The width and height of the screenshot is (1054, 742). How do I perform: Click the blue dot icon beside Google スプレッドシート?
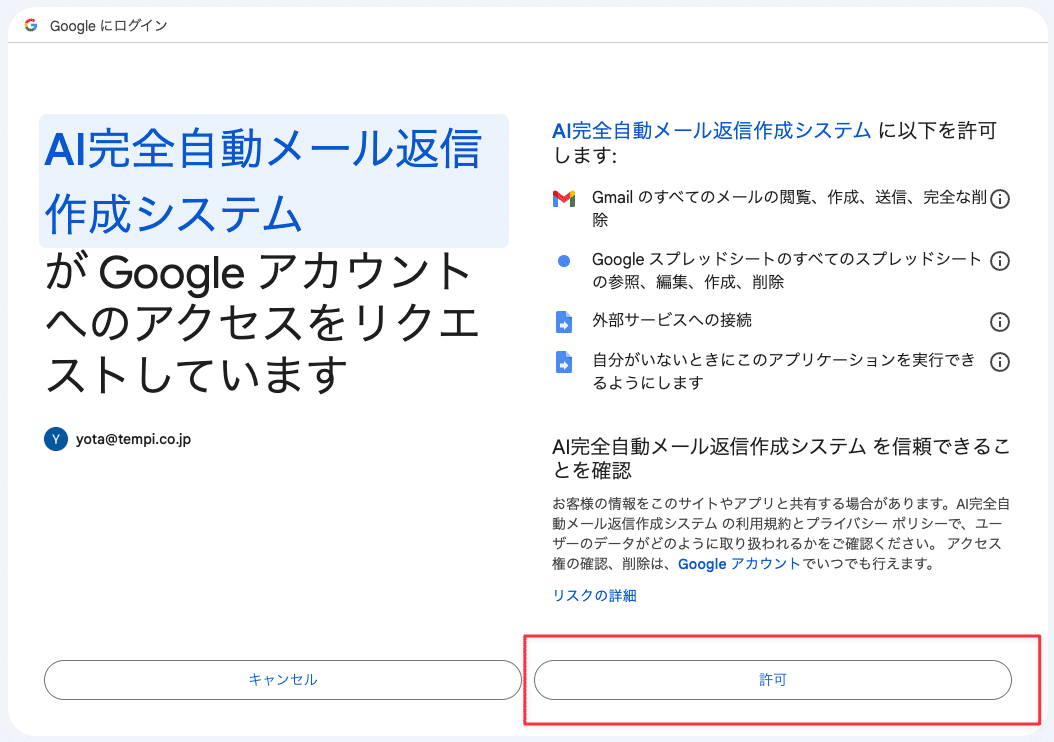coord(563,261)
